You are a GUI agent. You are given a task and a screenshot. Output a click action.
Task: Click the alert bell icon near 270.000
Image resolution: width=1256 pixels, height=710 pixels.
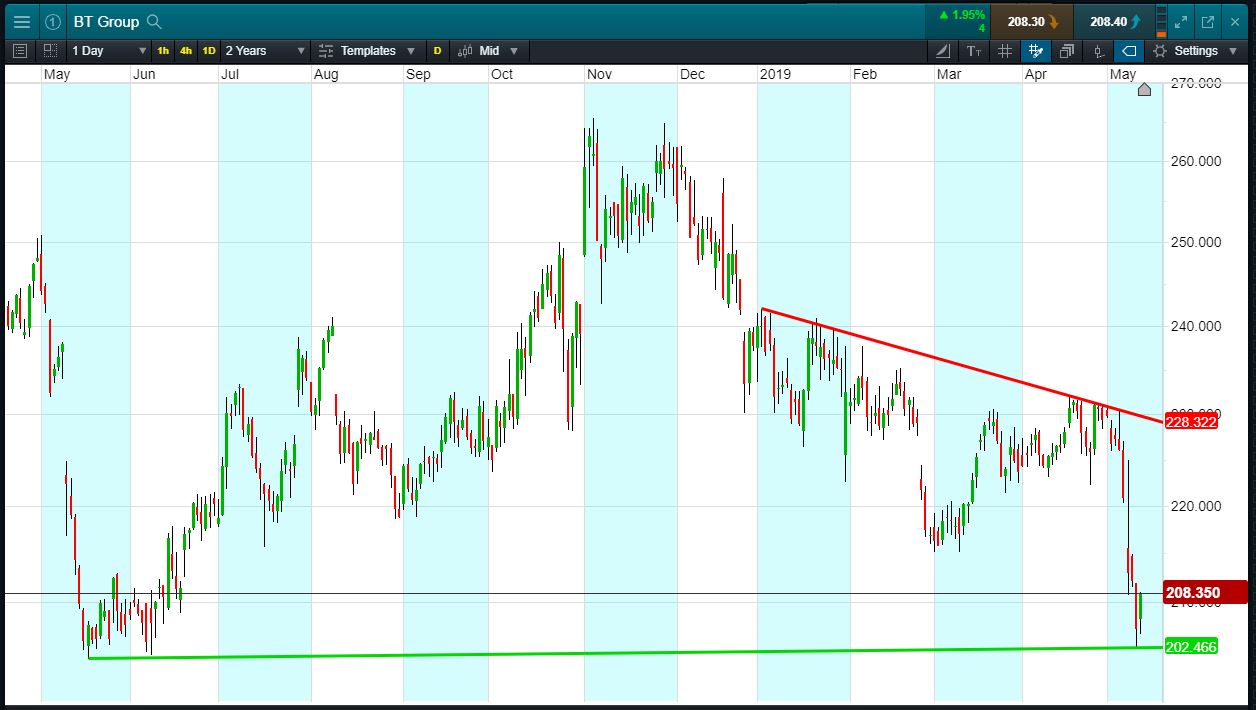1145,90
